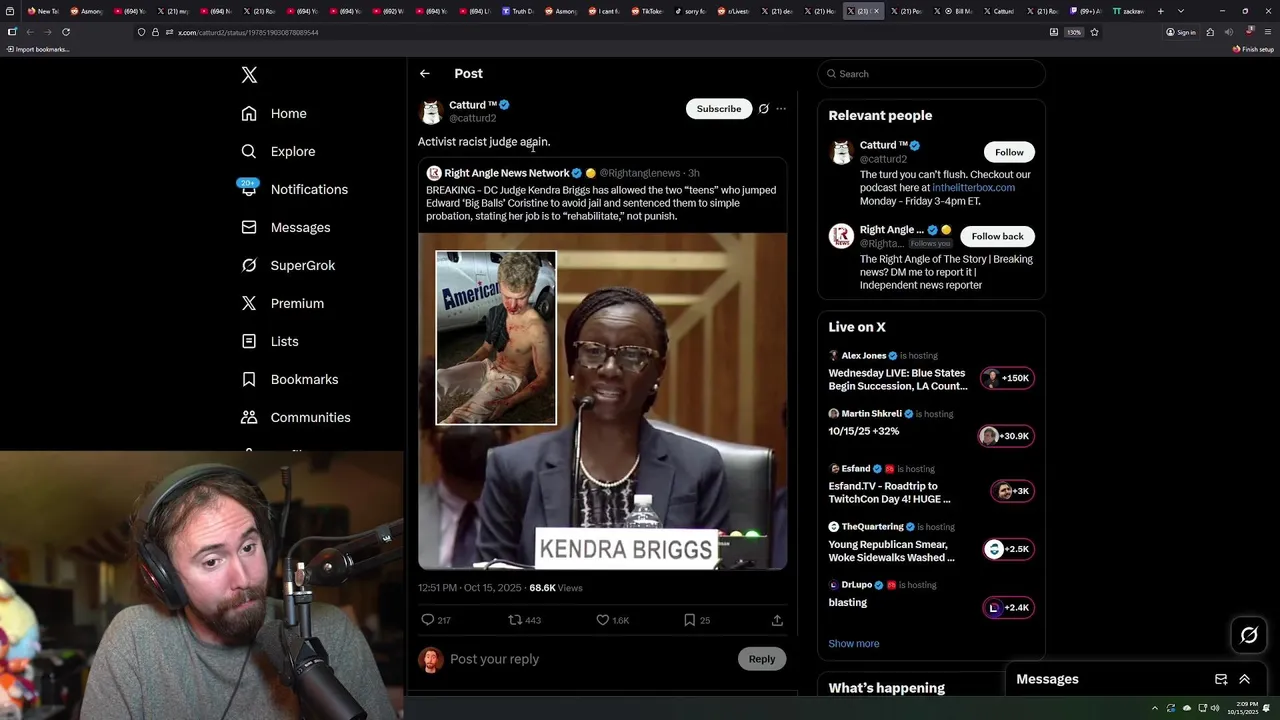Close the active X tab
Image resolution: width=1280 pixels, height=720 pixels.
point(877,11)
